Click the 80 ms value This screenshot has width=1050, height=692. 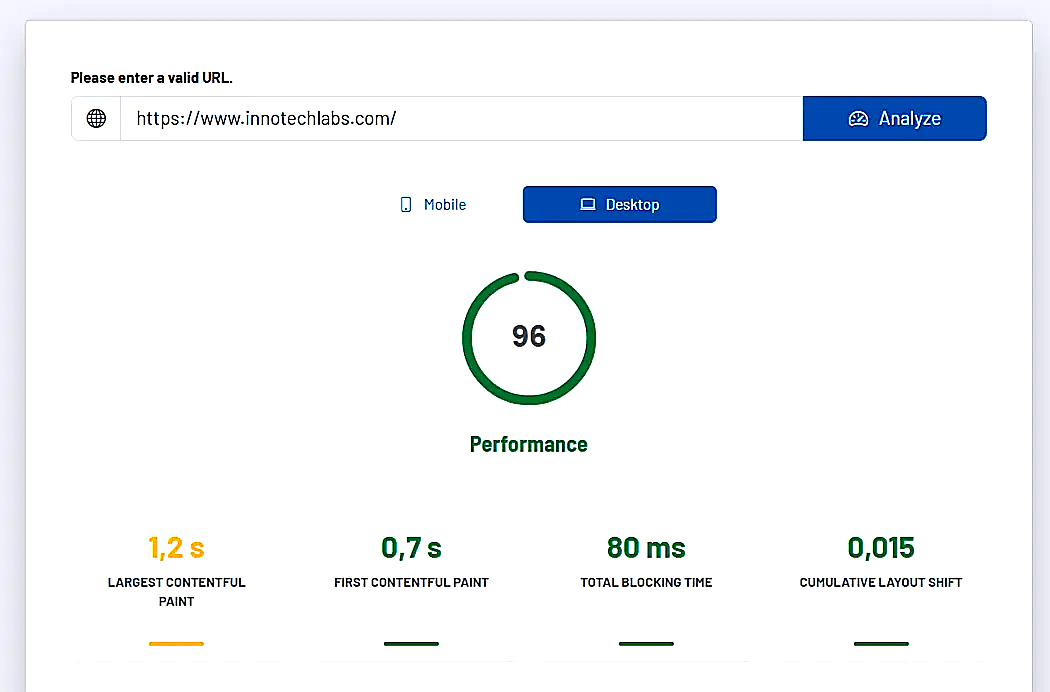[646, 548]
